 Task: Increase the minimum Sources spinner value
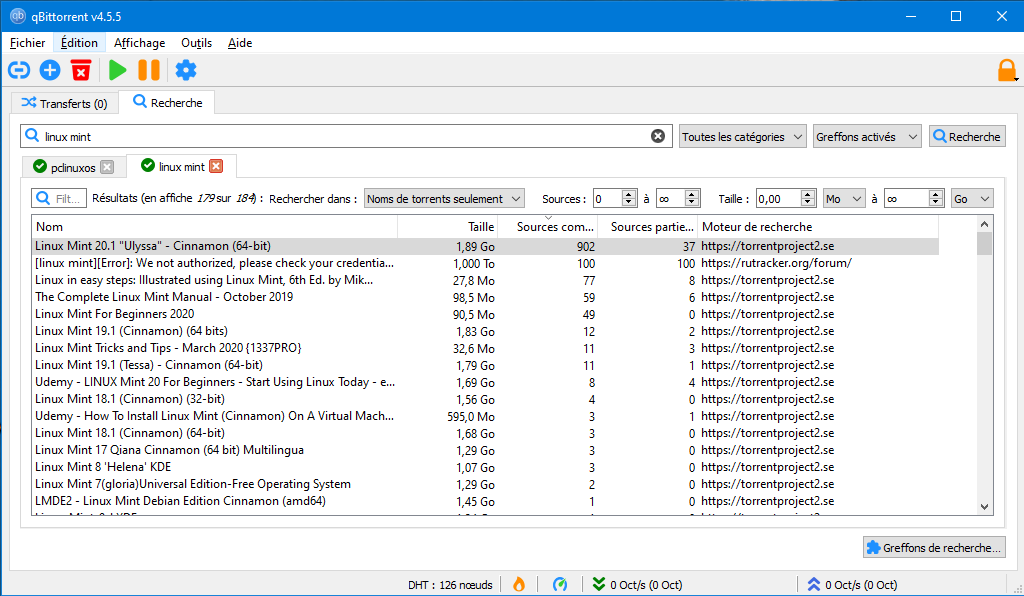click(x=629, y=195)
